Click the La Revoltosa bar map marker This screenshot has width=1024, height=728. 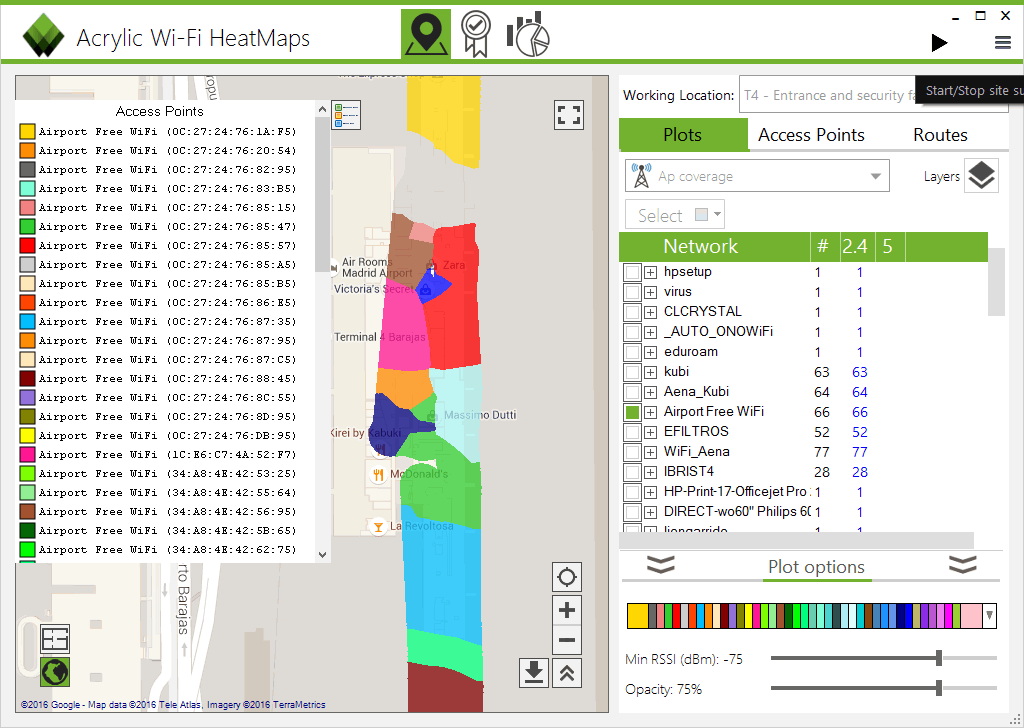[378, 526]
